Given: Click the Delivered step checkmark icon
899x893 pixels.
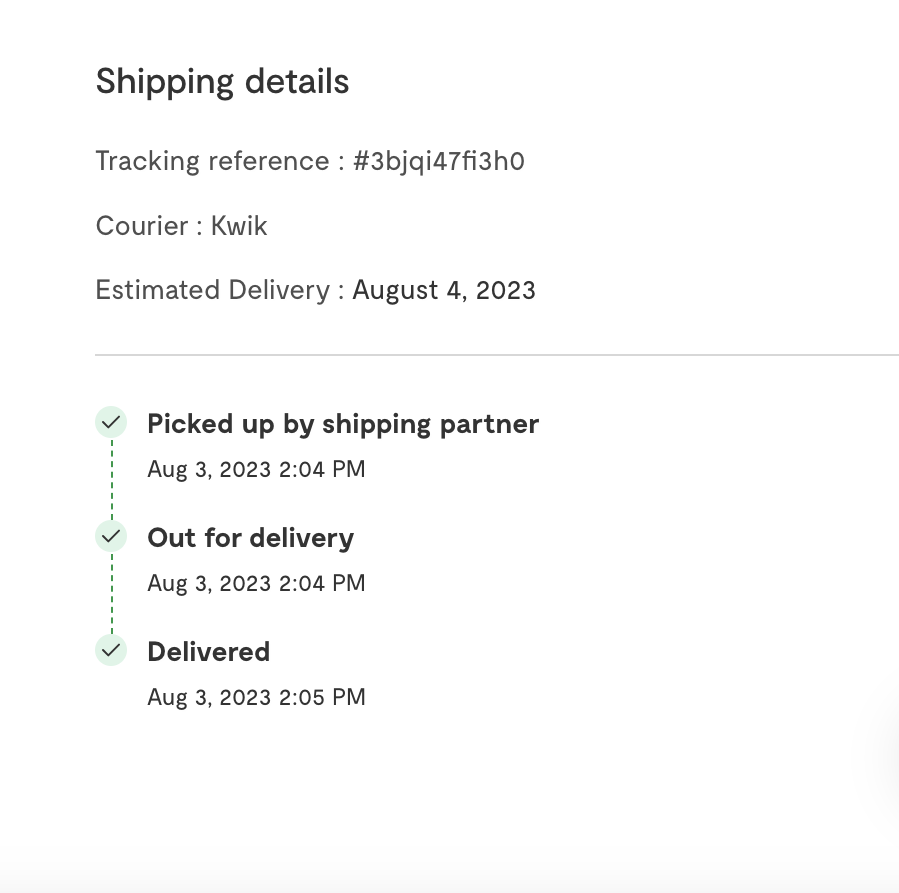Looking at the screenshot, I should tap(111, 651).
